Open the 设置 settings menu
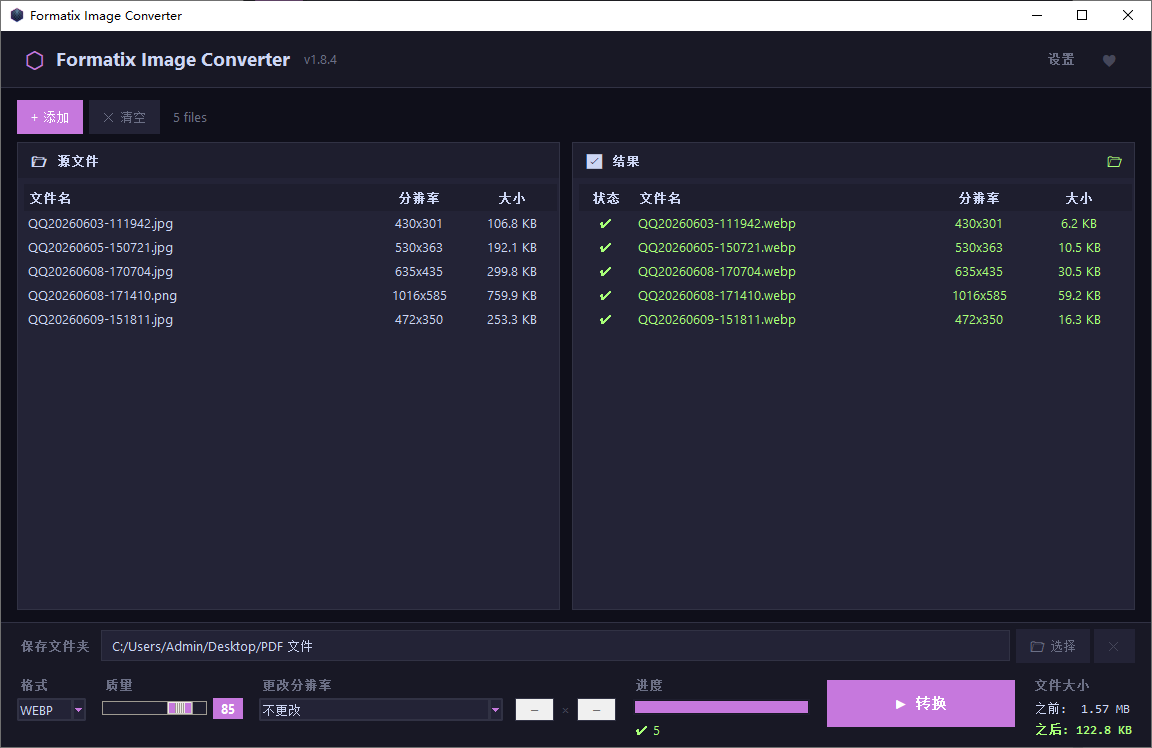Viewport: 1152px width, 748px height. point(1061,60)
